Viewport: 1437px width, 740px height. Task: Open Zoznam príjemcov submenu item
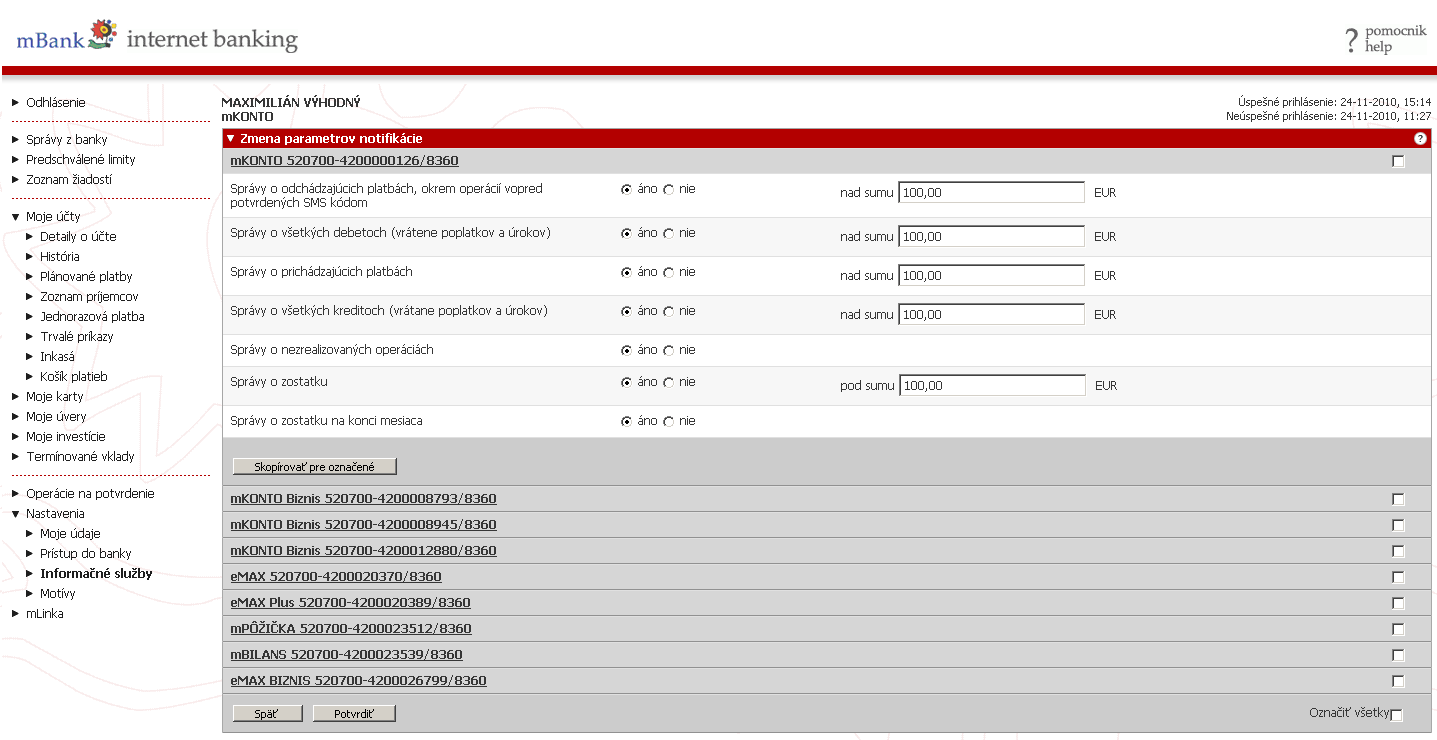89,296
